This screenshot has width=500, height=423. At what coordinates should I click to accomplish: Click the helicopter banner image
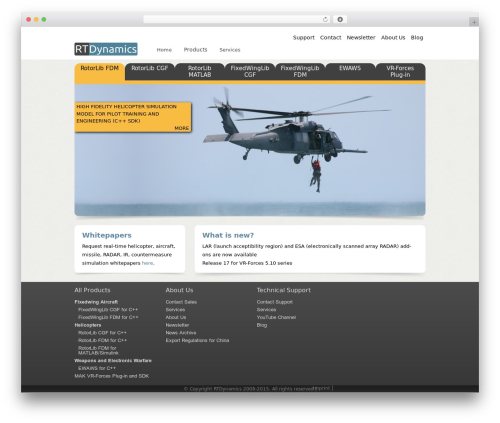click(250, 150)
